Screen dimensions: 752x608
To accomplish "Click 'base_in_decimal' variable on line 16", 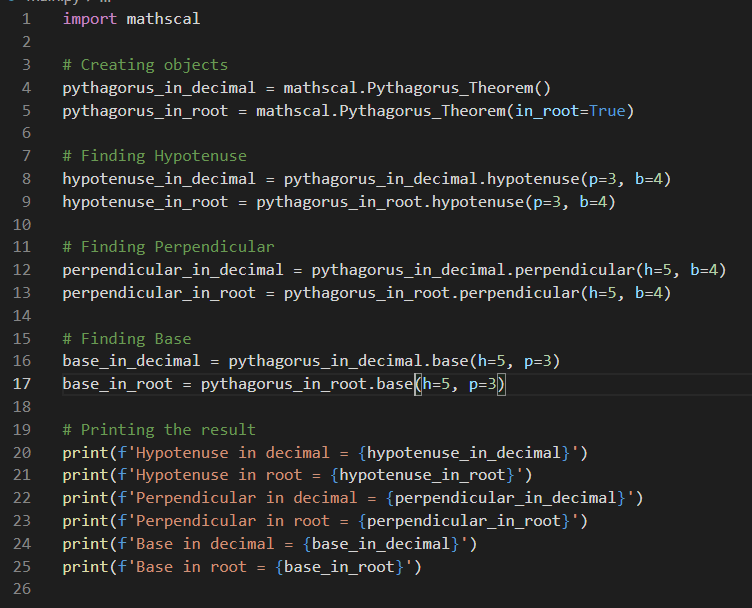I will [x=131, y=361].
